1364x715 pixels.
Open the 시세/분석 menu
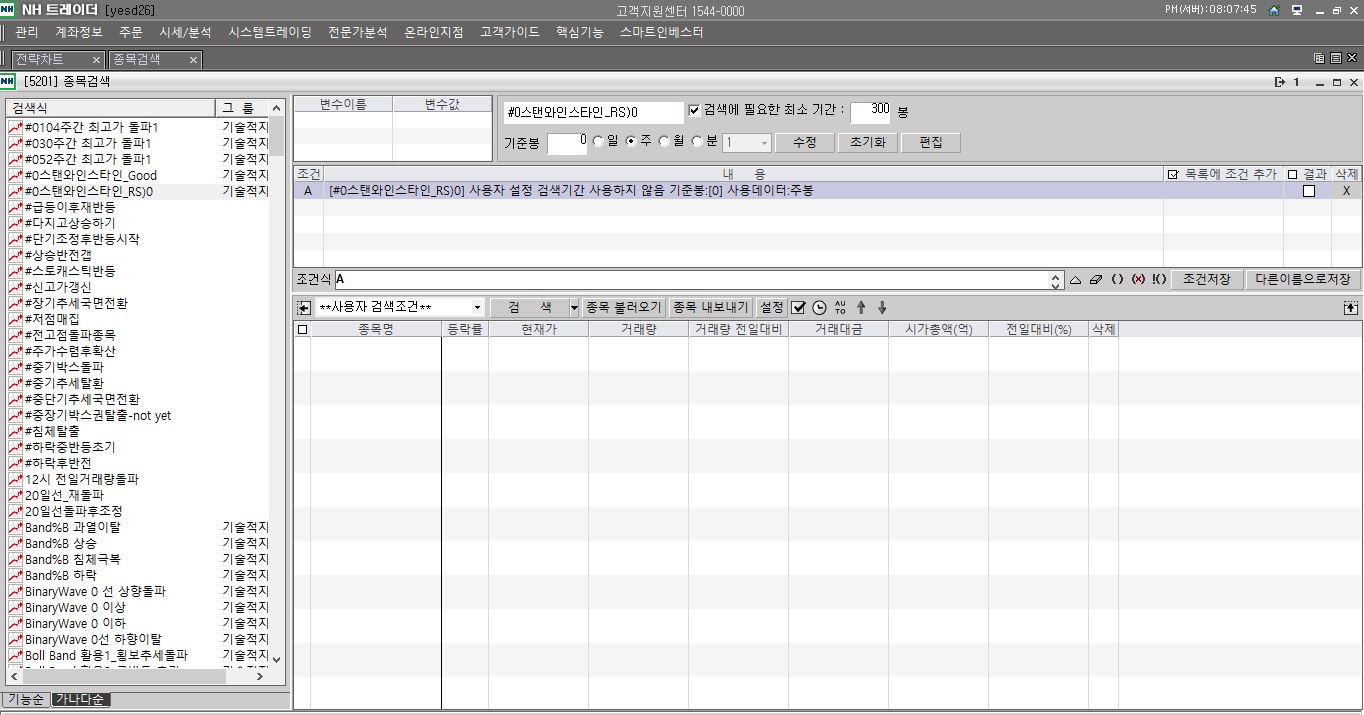185,32
